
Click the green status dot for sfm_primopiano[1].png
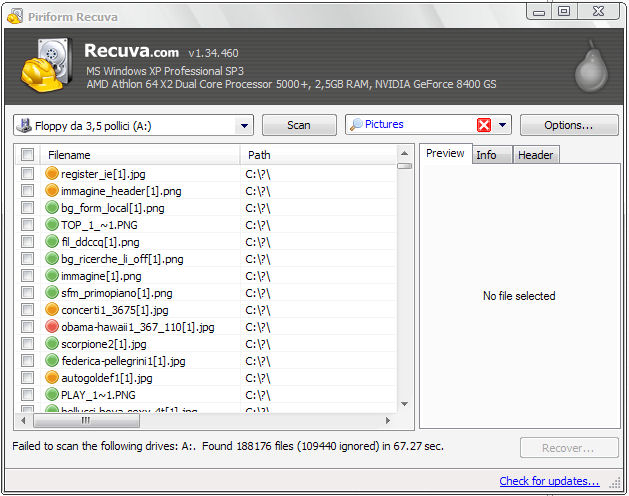[52, 292]
